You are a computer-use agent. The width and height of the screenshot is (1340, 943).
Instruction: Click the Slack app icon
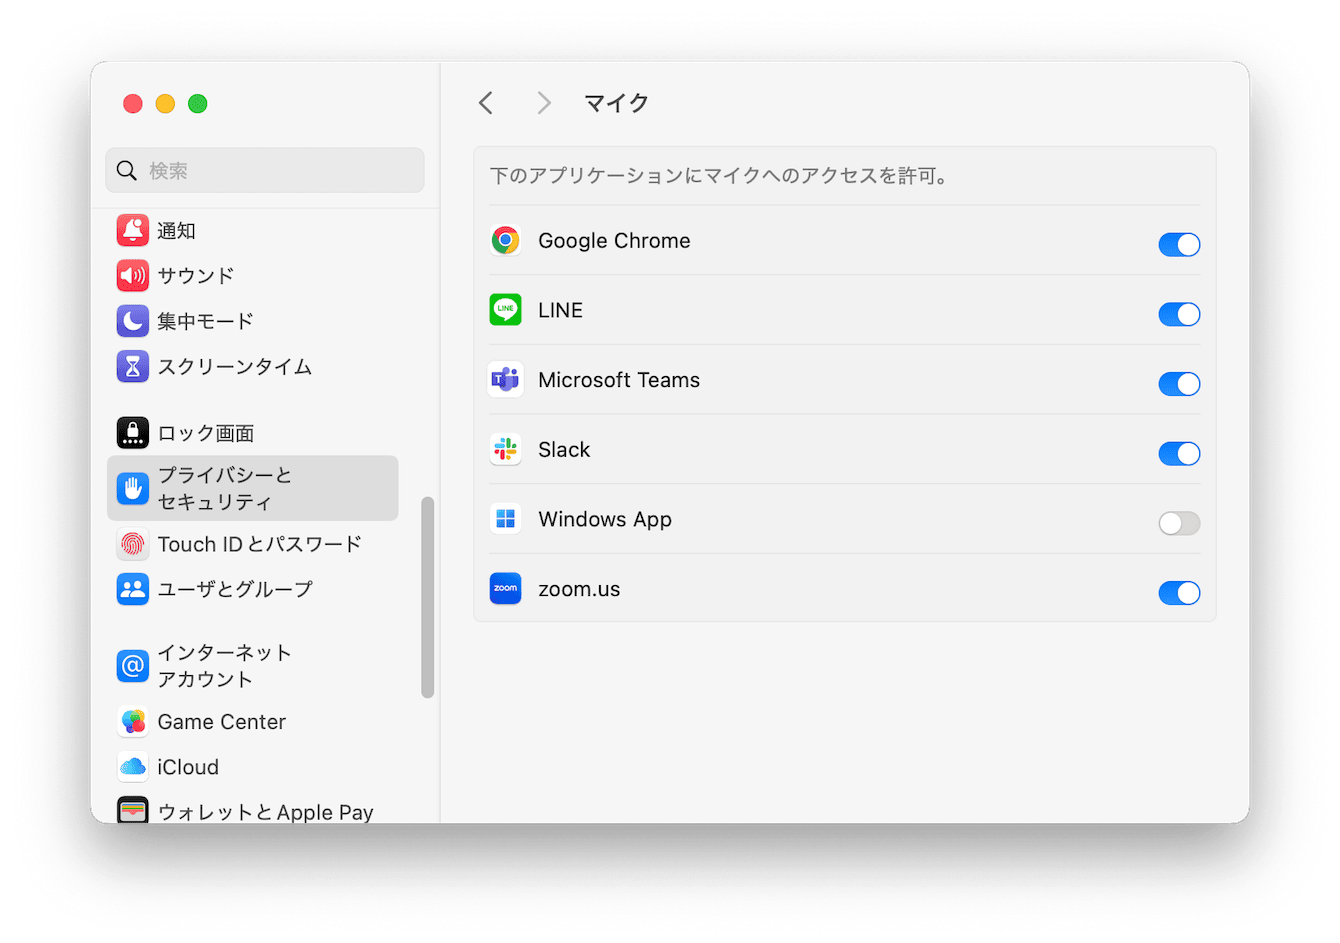(506, 449)
